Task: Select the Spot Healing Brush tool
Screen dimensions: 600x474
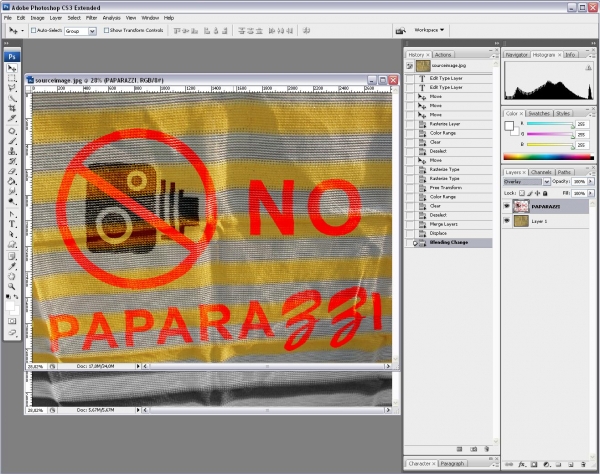Action: pos(12,131)
